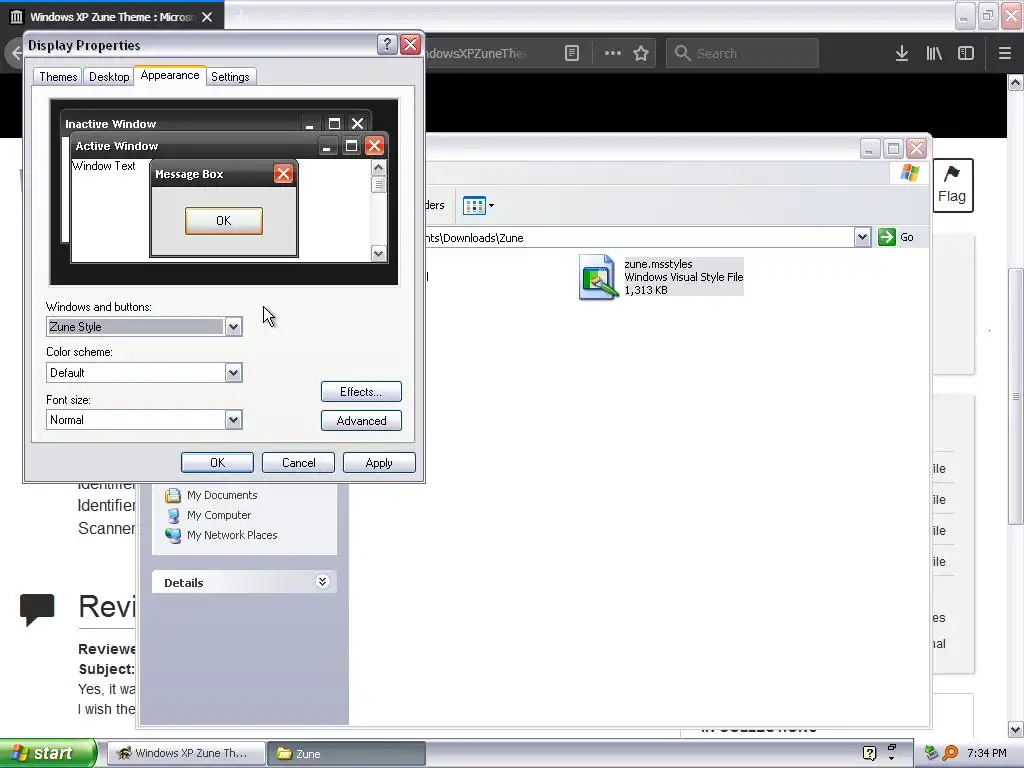Click the Firefox Search field
The image size is (1024, 768).
(x=742, y=54)
